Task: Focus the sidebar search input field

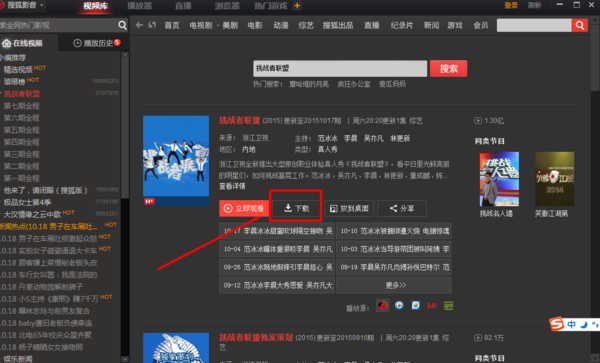Action: coord(58,25)
